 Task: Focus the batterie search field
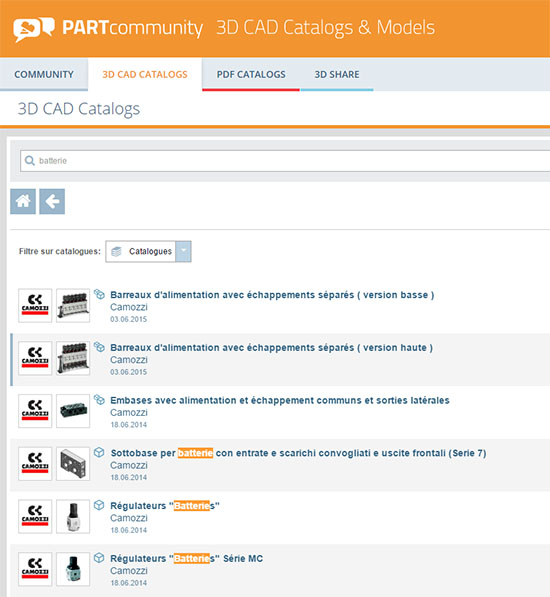pyautogui.click(x=285, y=161)
